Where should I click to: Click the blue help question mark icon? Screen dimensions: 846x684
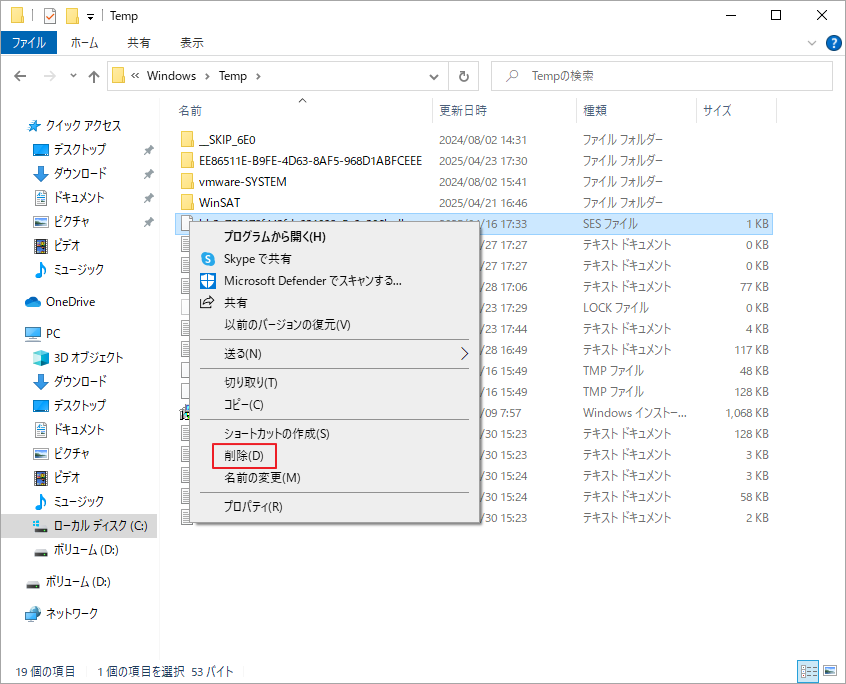click(834, 43)
